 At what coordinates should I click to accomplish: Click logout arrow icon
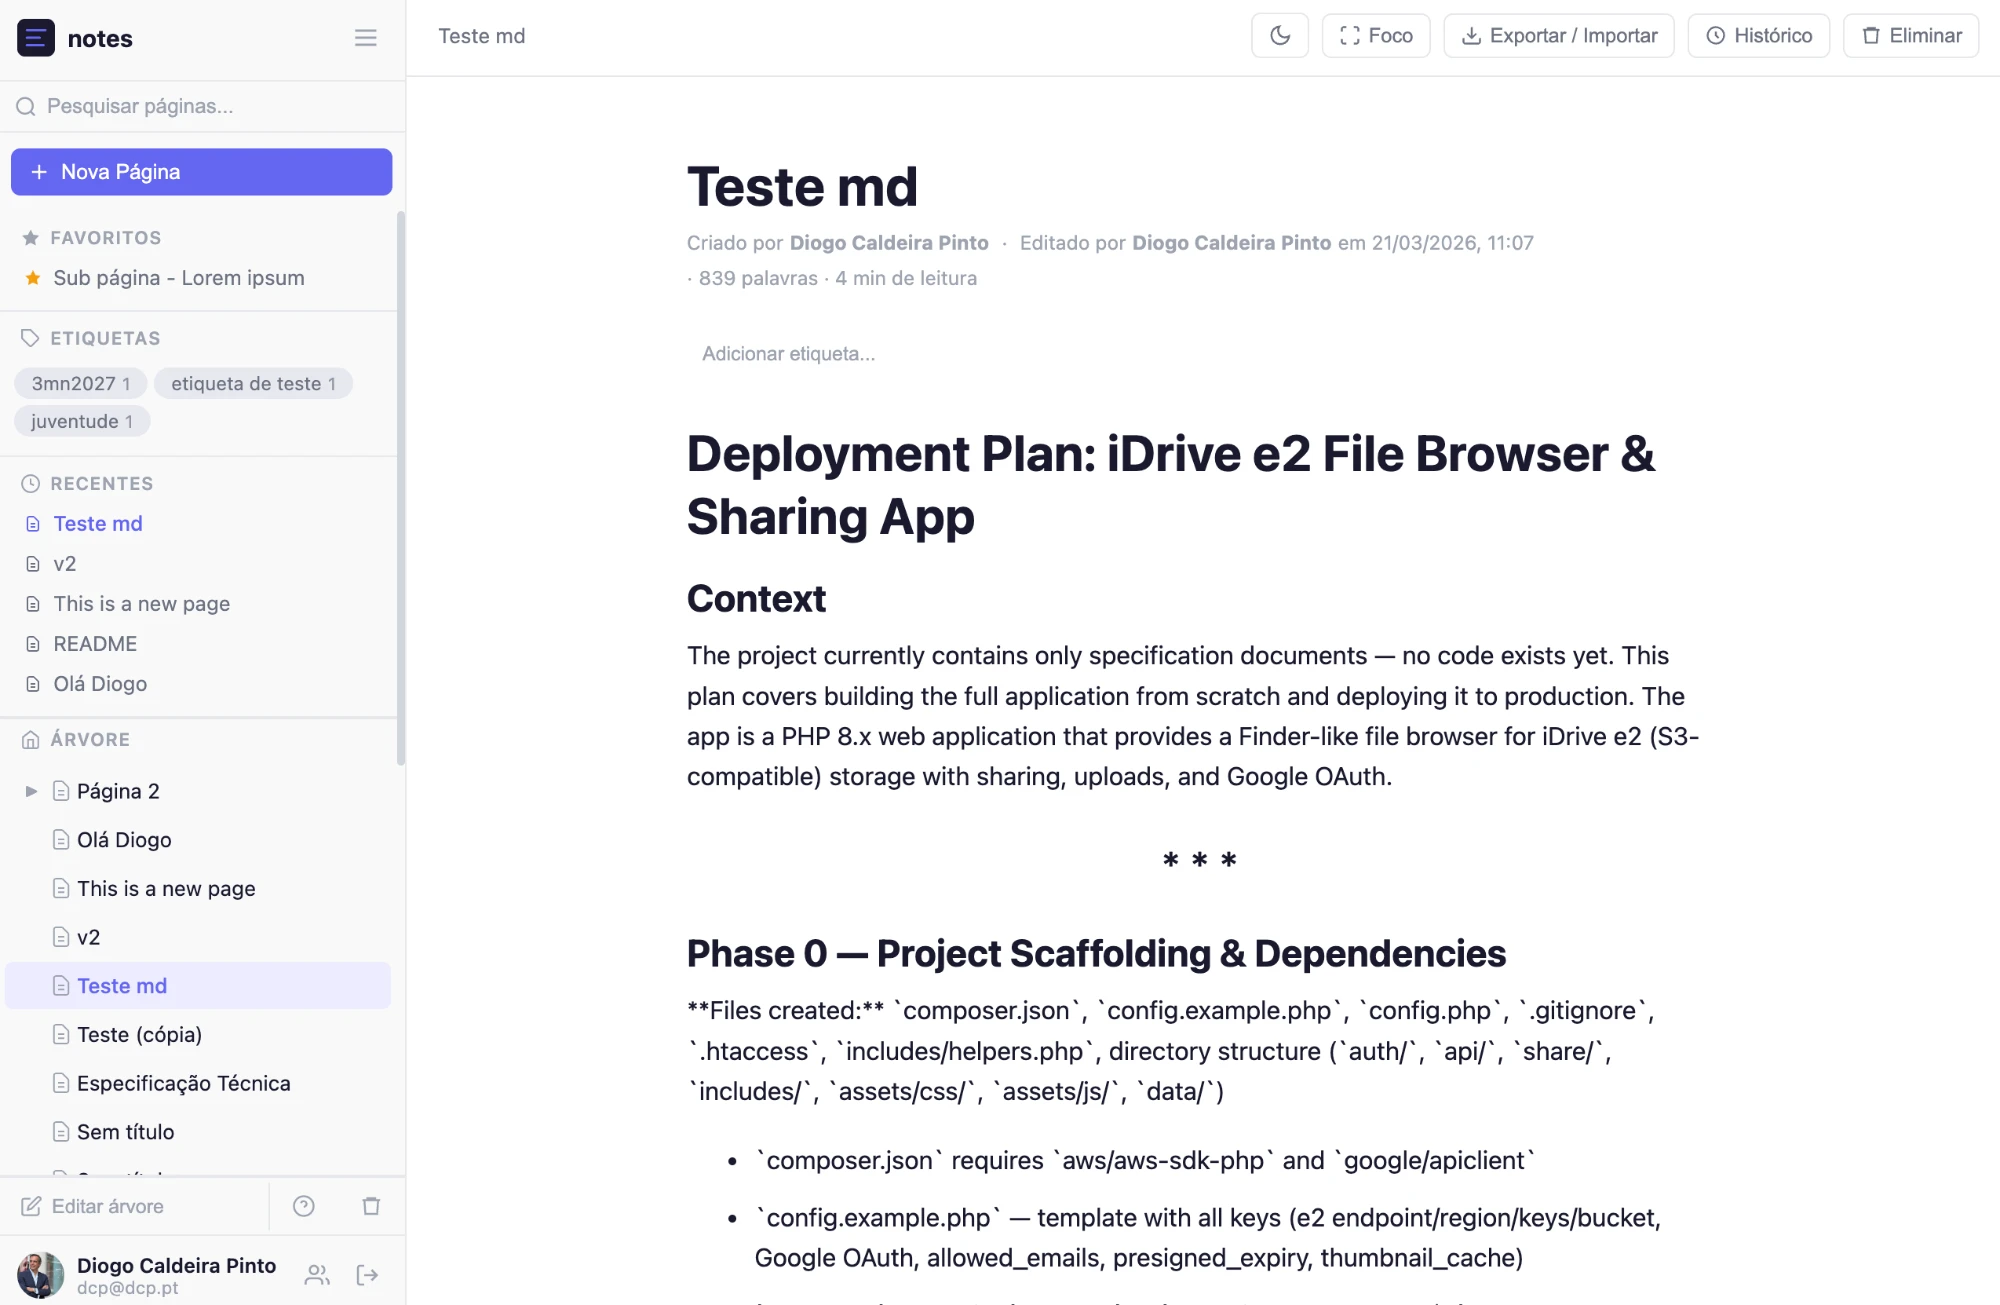tap(367, 1275)
